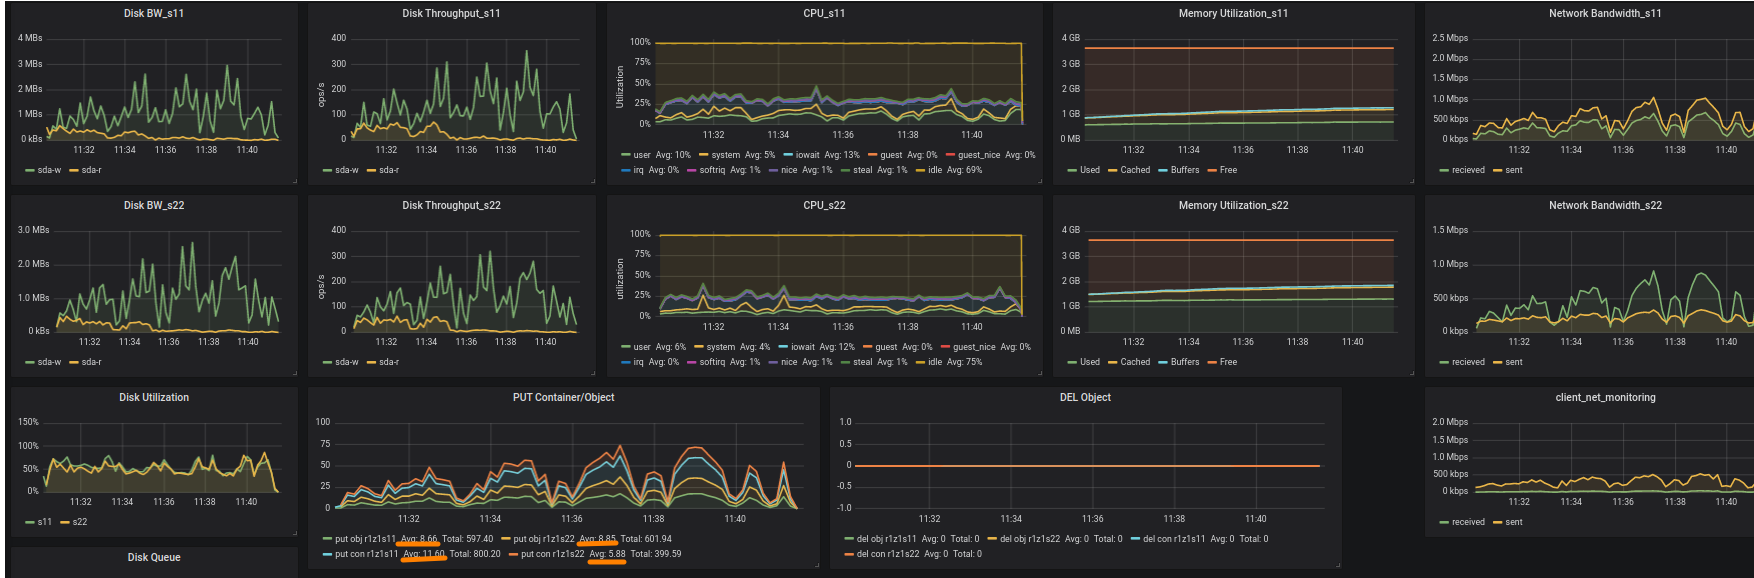Open the CPU_s22 panel title menu
The height and width of the screenshot is (578, 1754).
click(x=824, y=205)
